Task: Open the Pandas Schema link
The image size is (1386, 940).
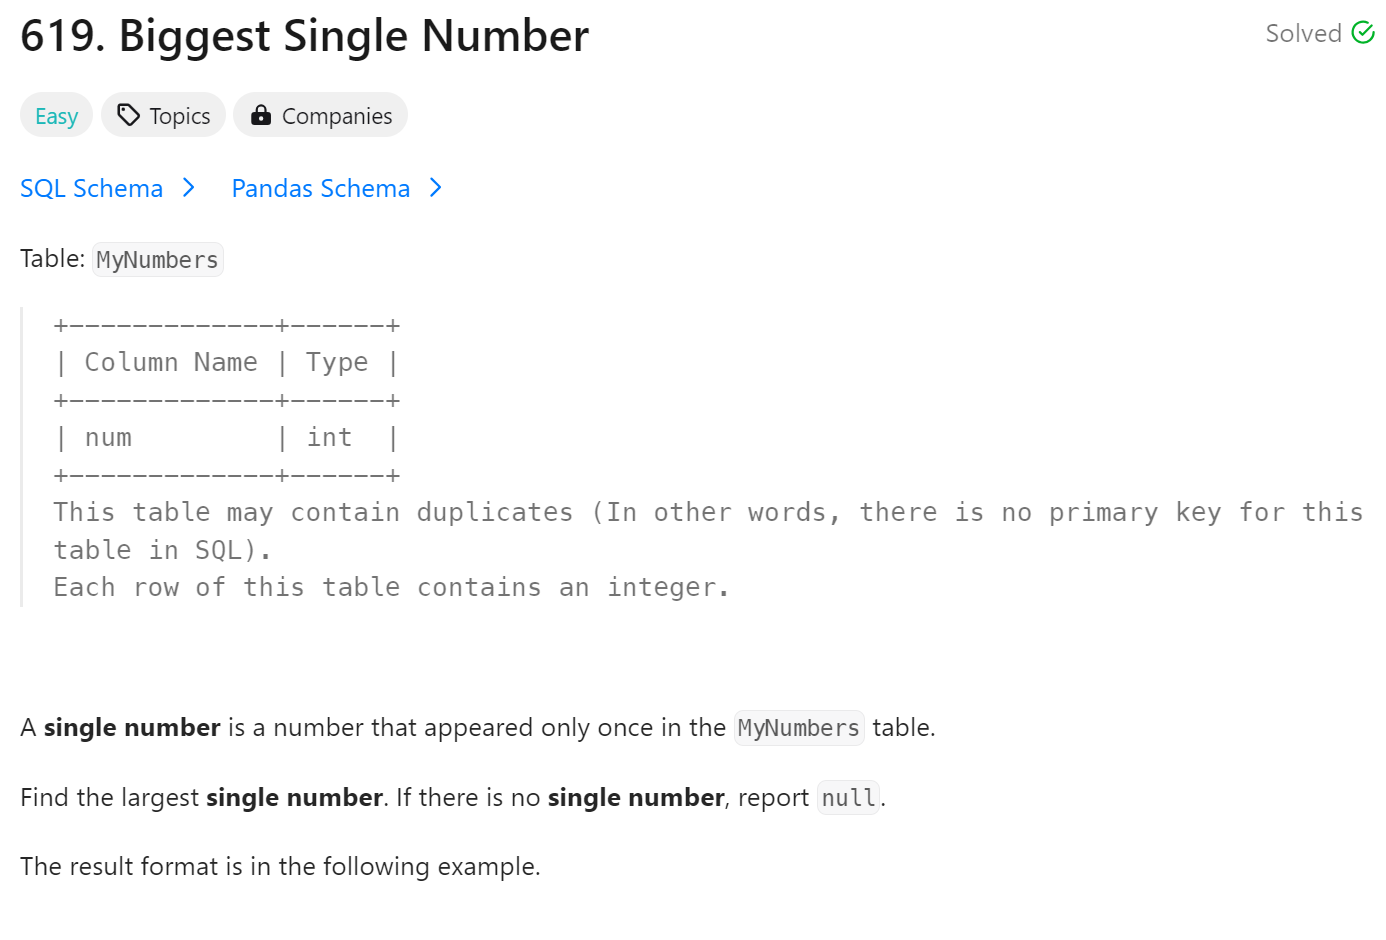Action: click(321, 188)
